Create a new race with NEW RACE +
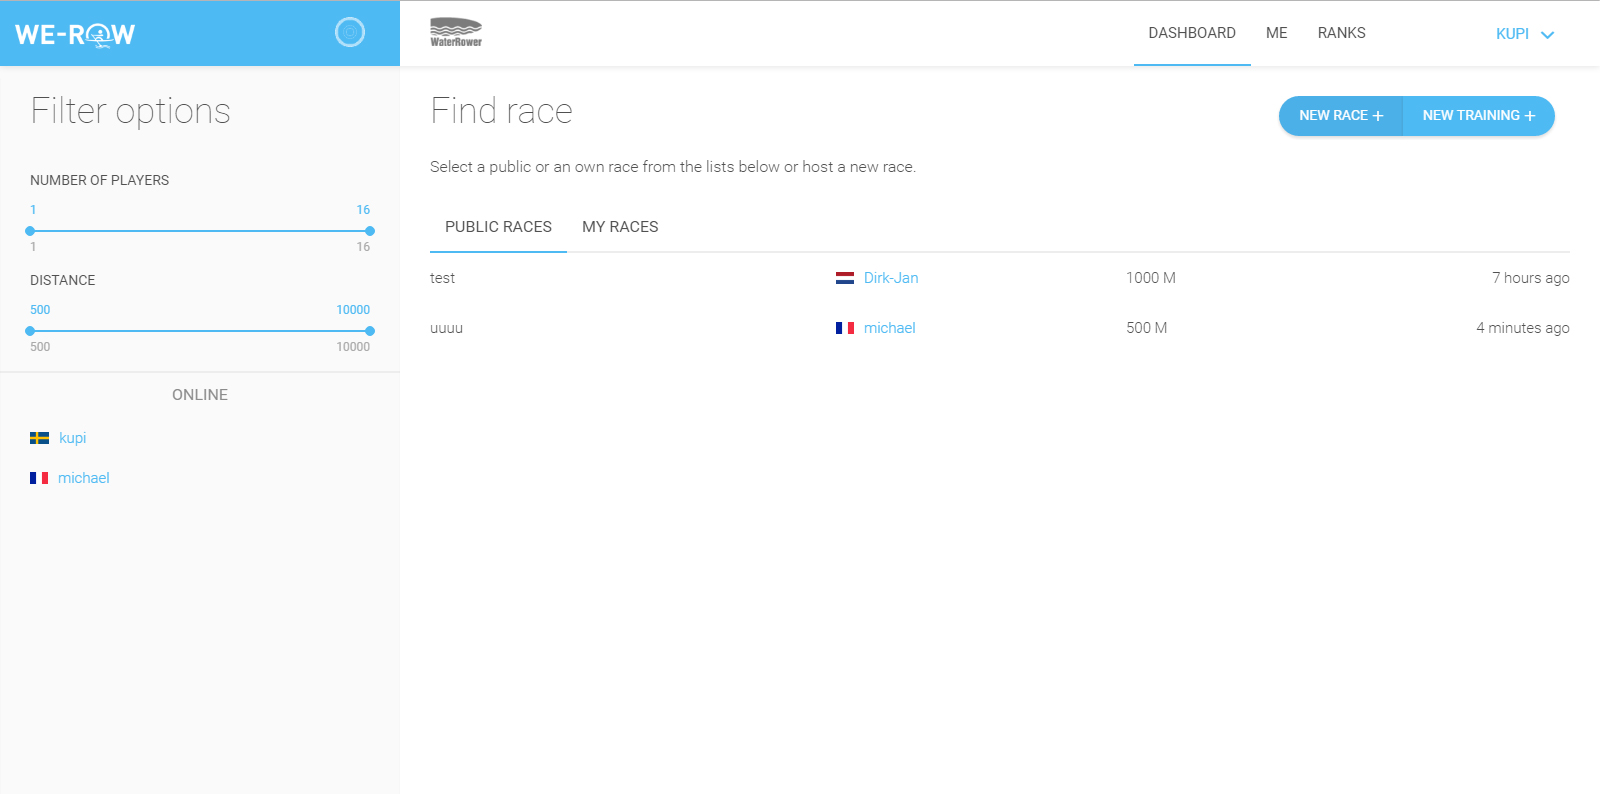The image size is (1600, 794). coord(1341,116)
